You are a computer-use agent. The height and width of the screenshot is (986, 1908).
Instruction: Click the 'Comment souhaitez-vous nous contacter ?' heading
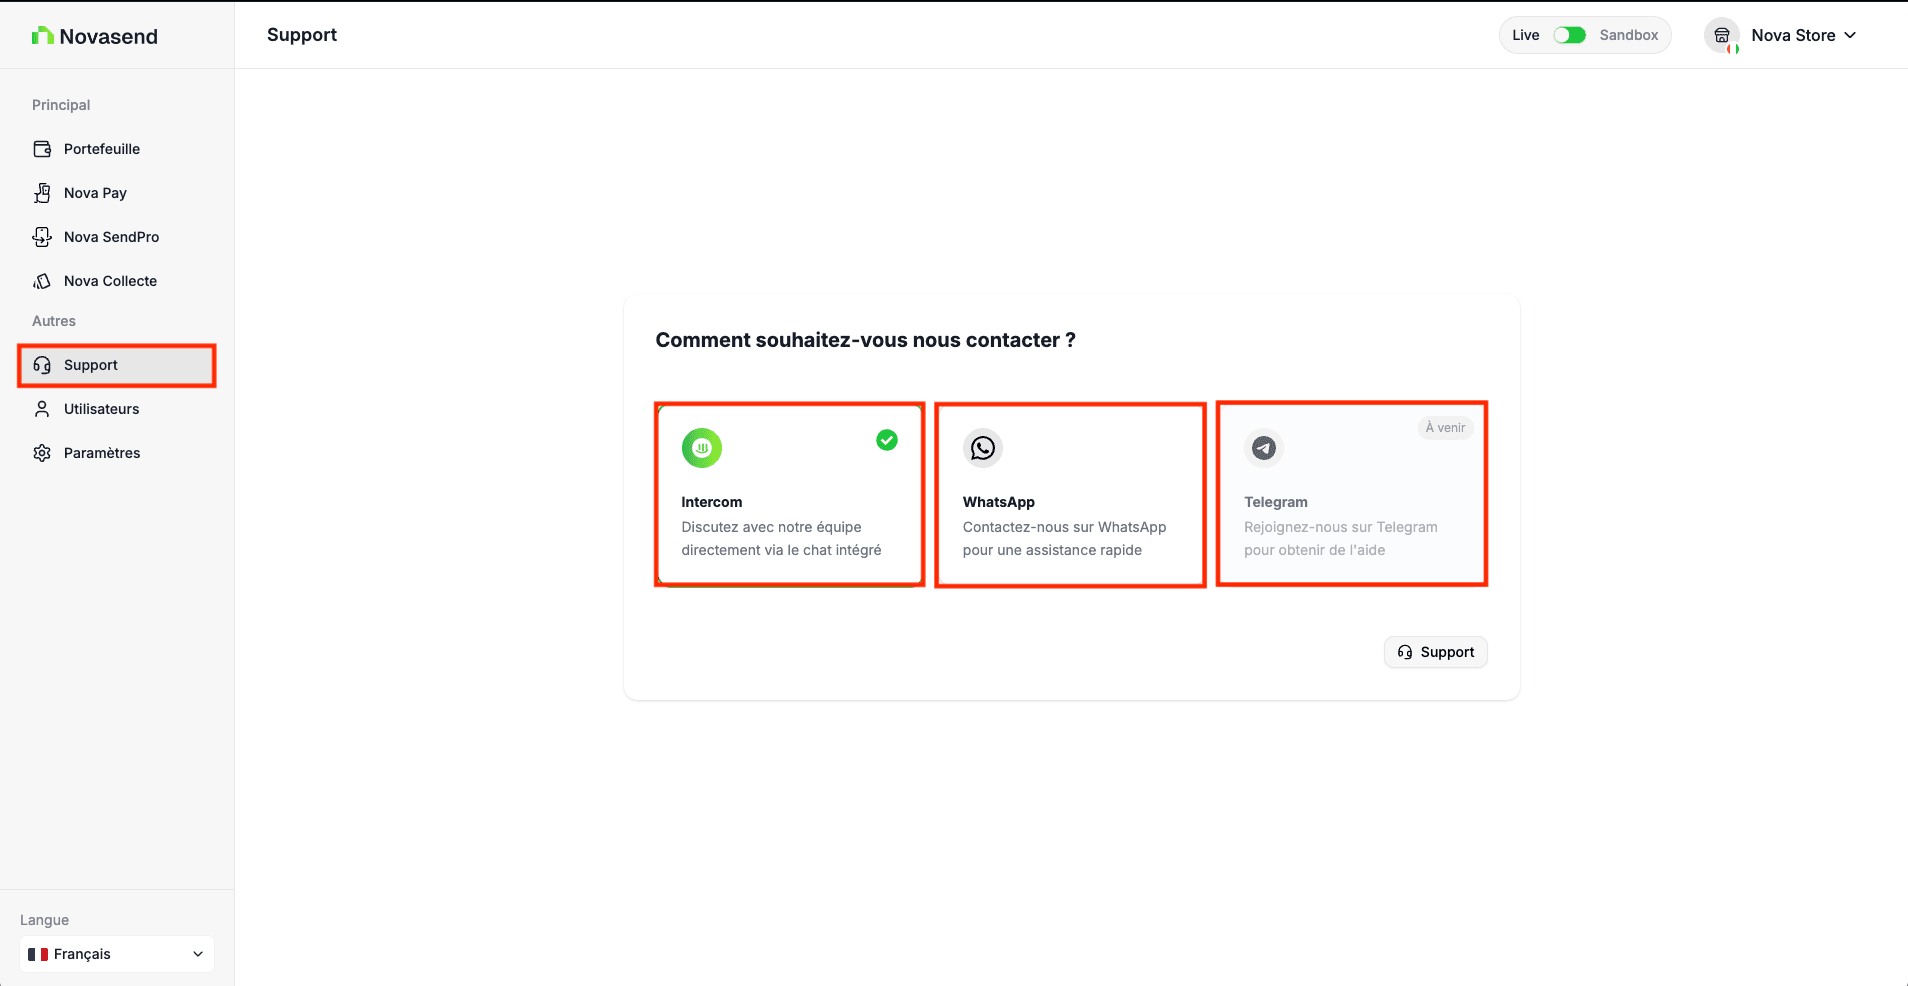[x=866, y=340]
